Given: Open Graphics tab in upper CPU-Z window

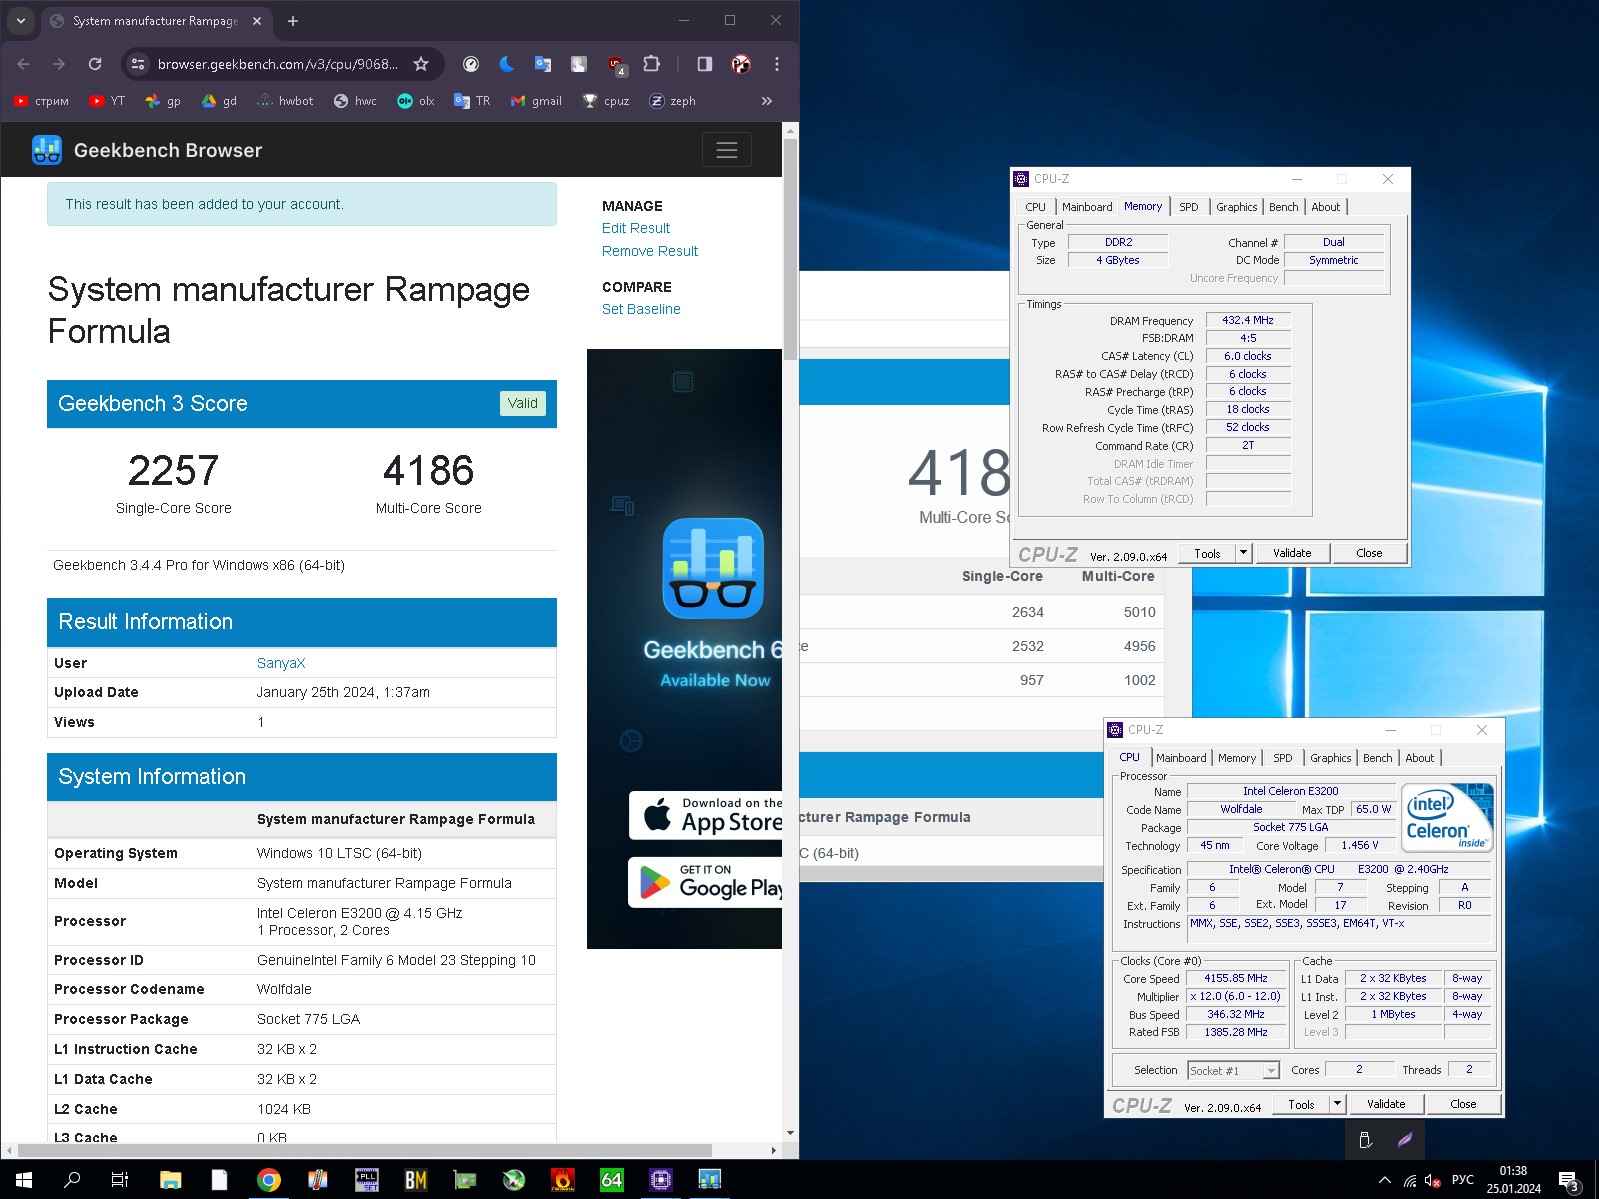Looking at the screenshot, I should tap(1236, 207).
